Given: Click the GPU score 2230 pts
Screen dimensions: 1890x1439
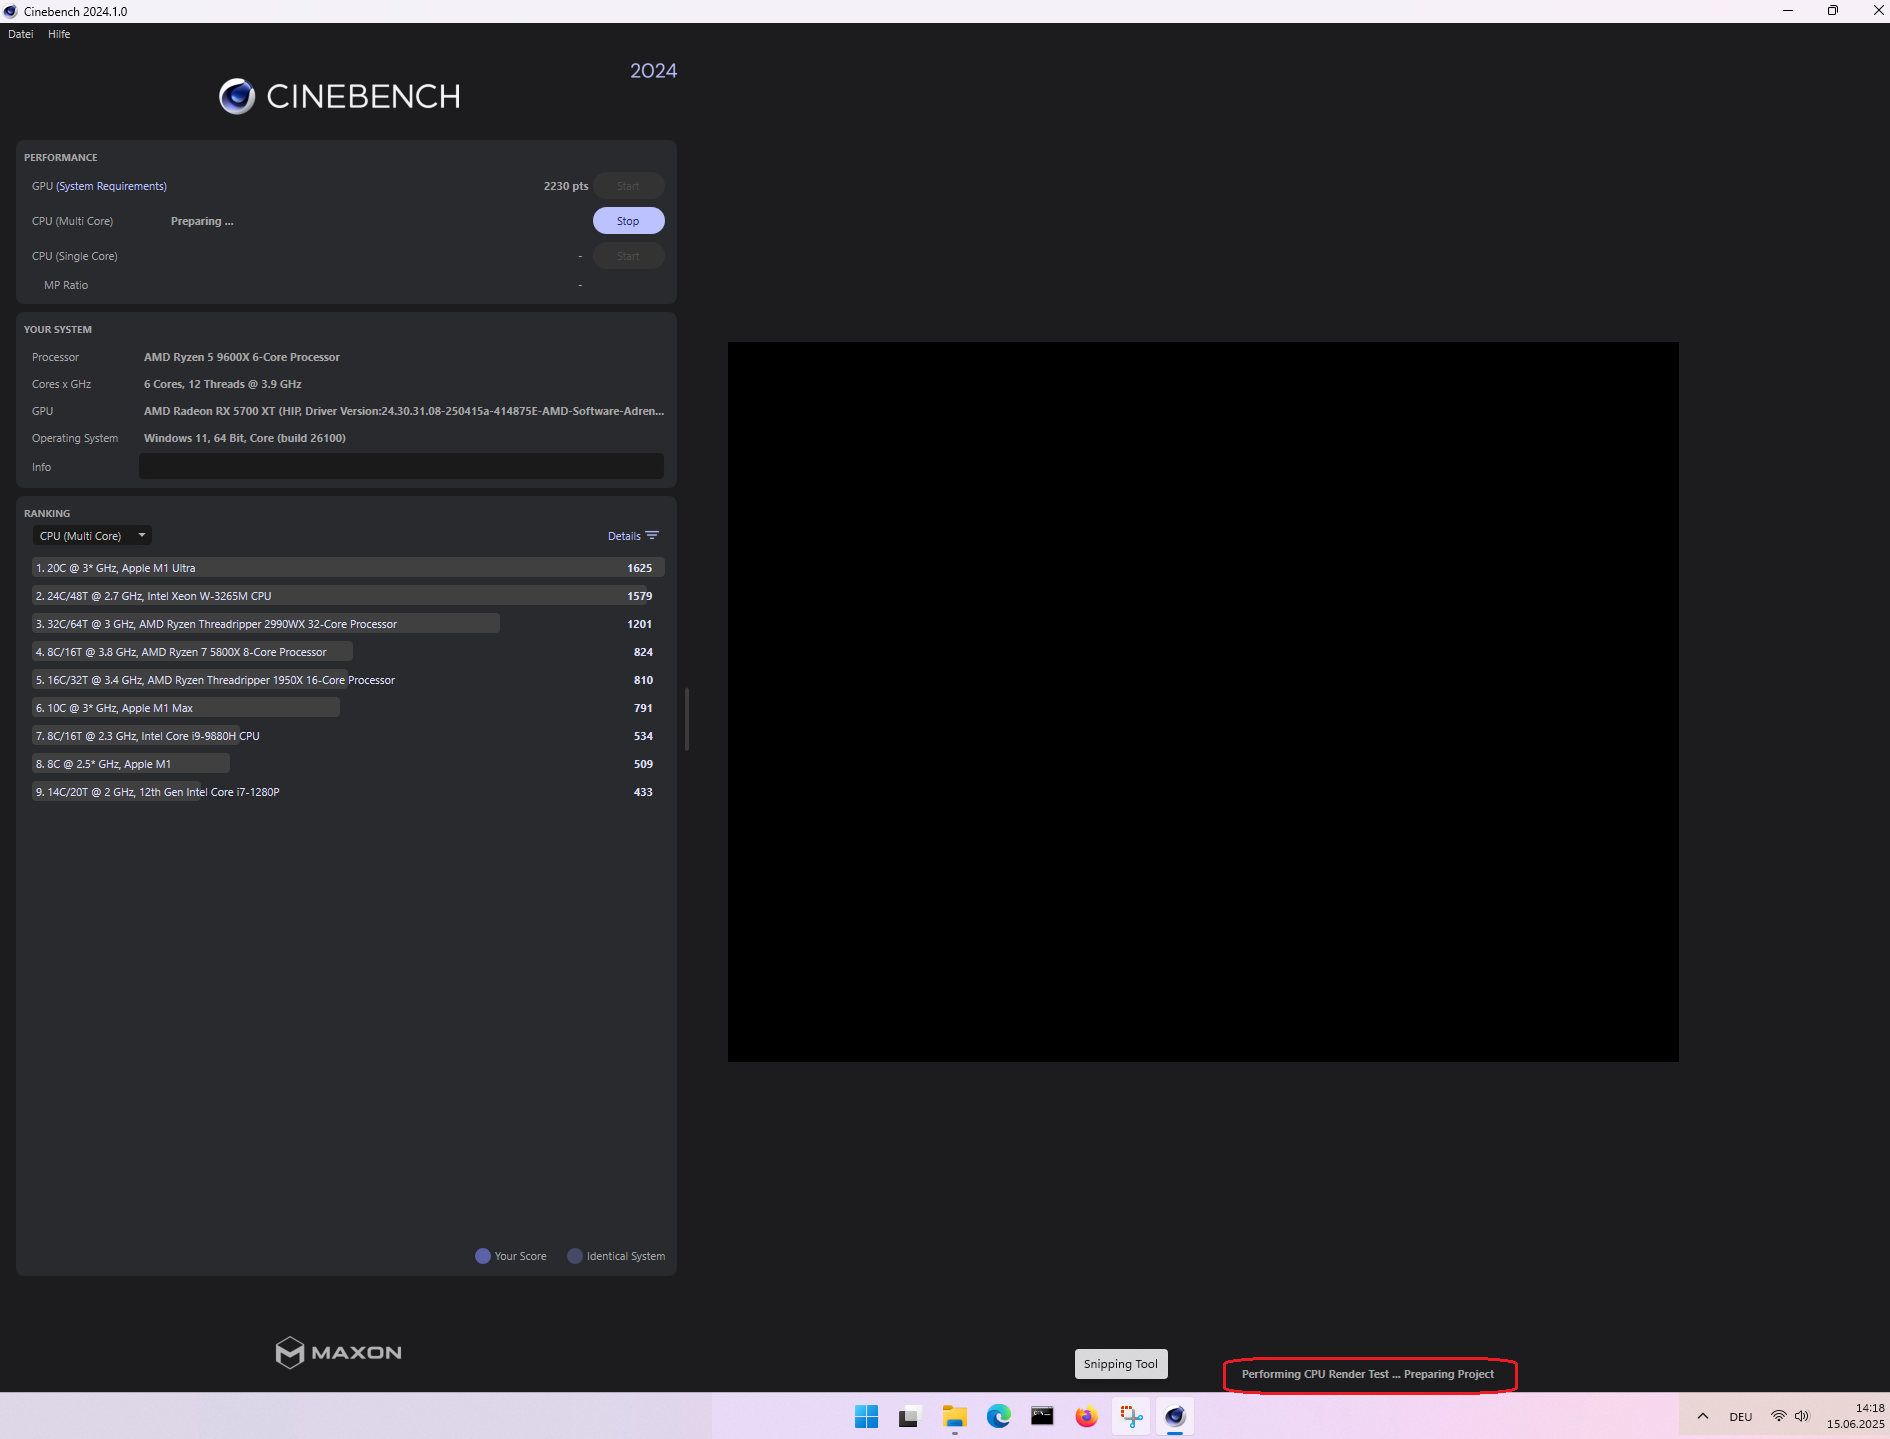Looking at the screenshot, I should tap(566, 186).
